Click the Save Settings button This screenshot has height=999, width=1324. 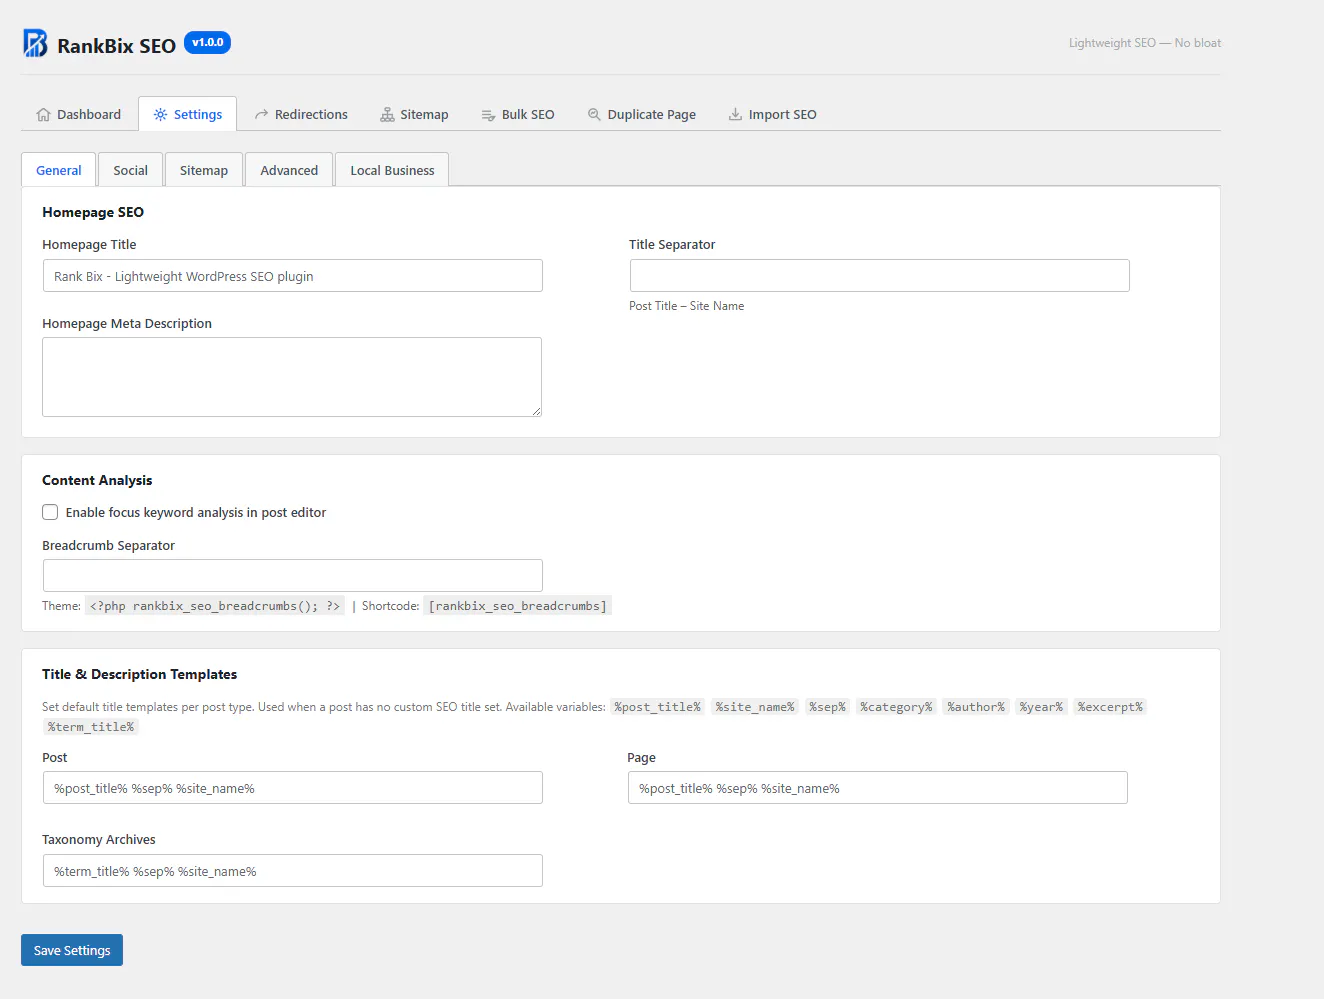coord(72,950)
